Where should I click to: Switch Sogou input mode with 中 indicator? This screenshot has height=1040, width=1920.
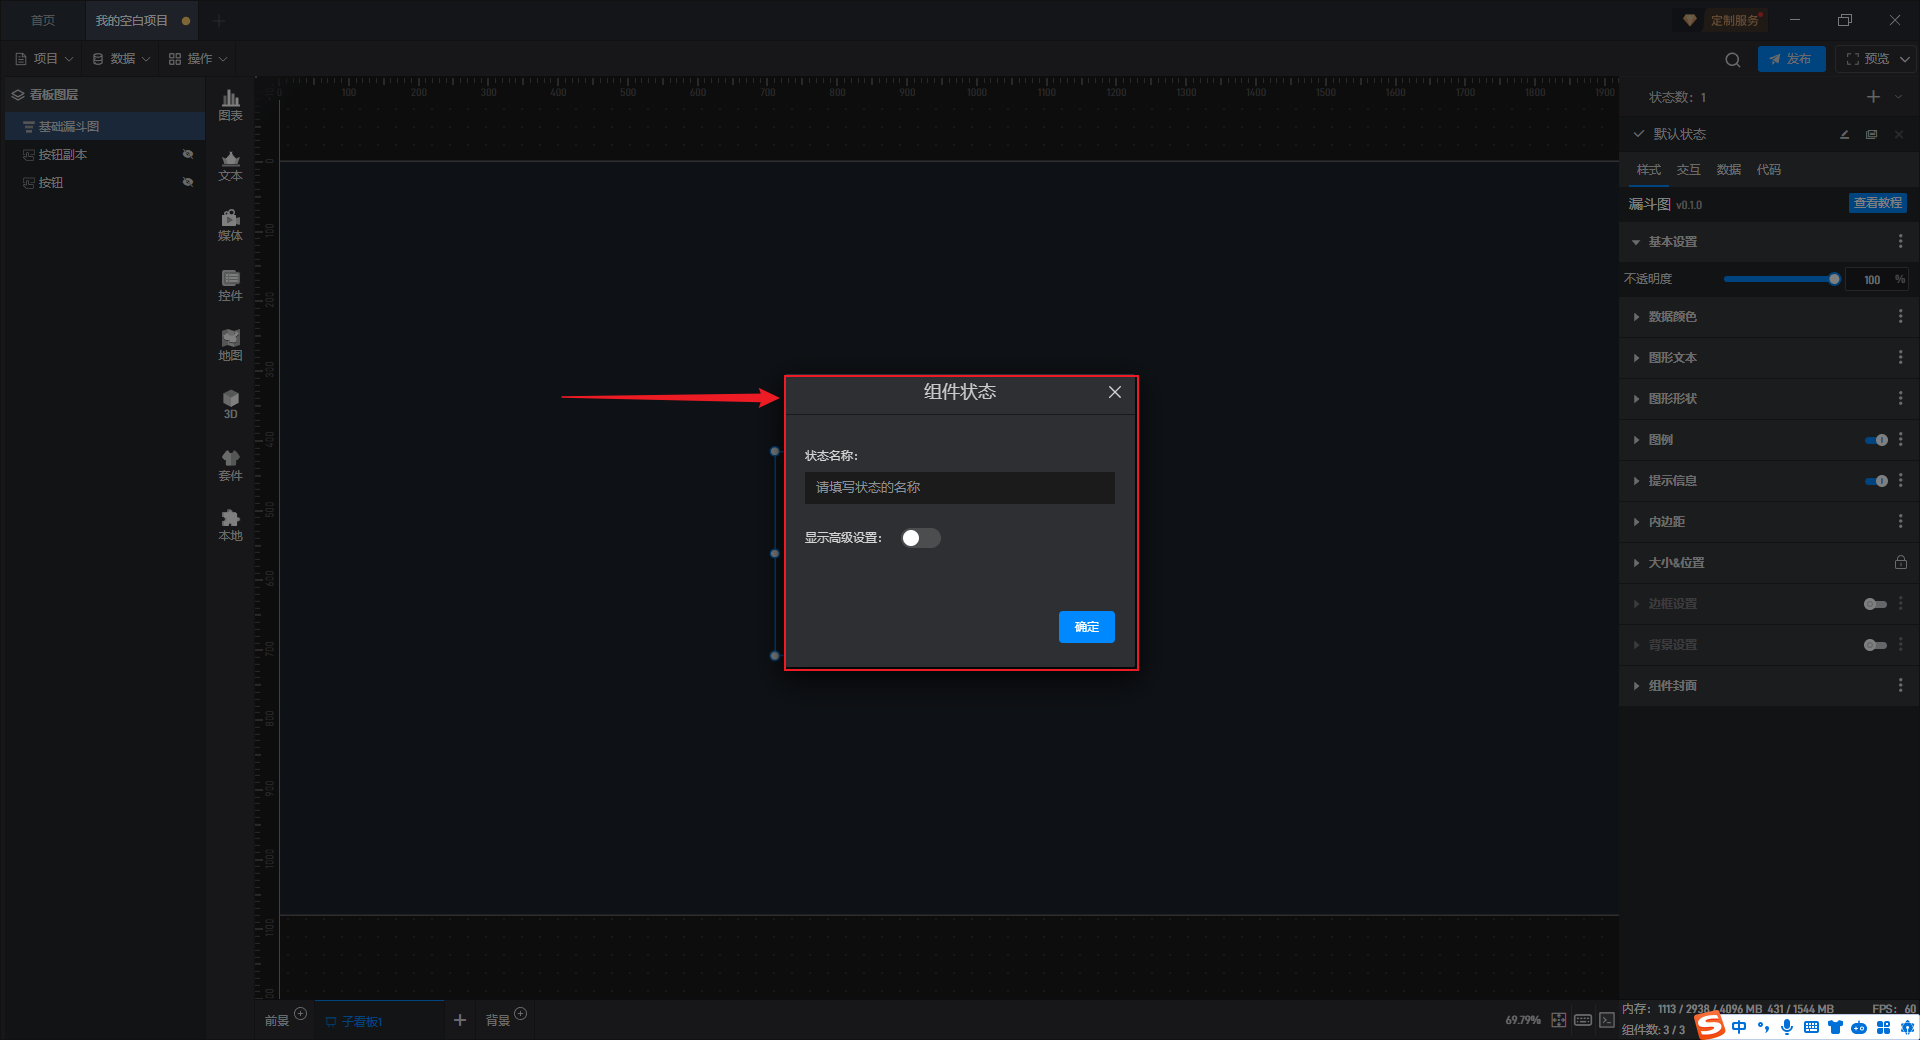(x=1739, y=1027)
